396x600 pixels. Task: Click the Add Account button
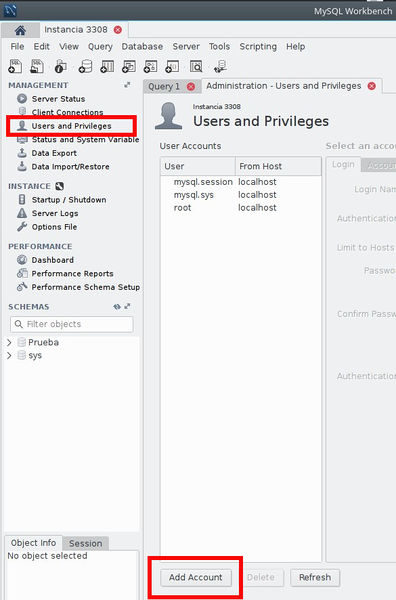tap(196, 577)
